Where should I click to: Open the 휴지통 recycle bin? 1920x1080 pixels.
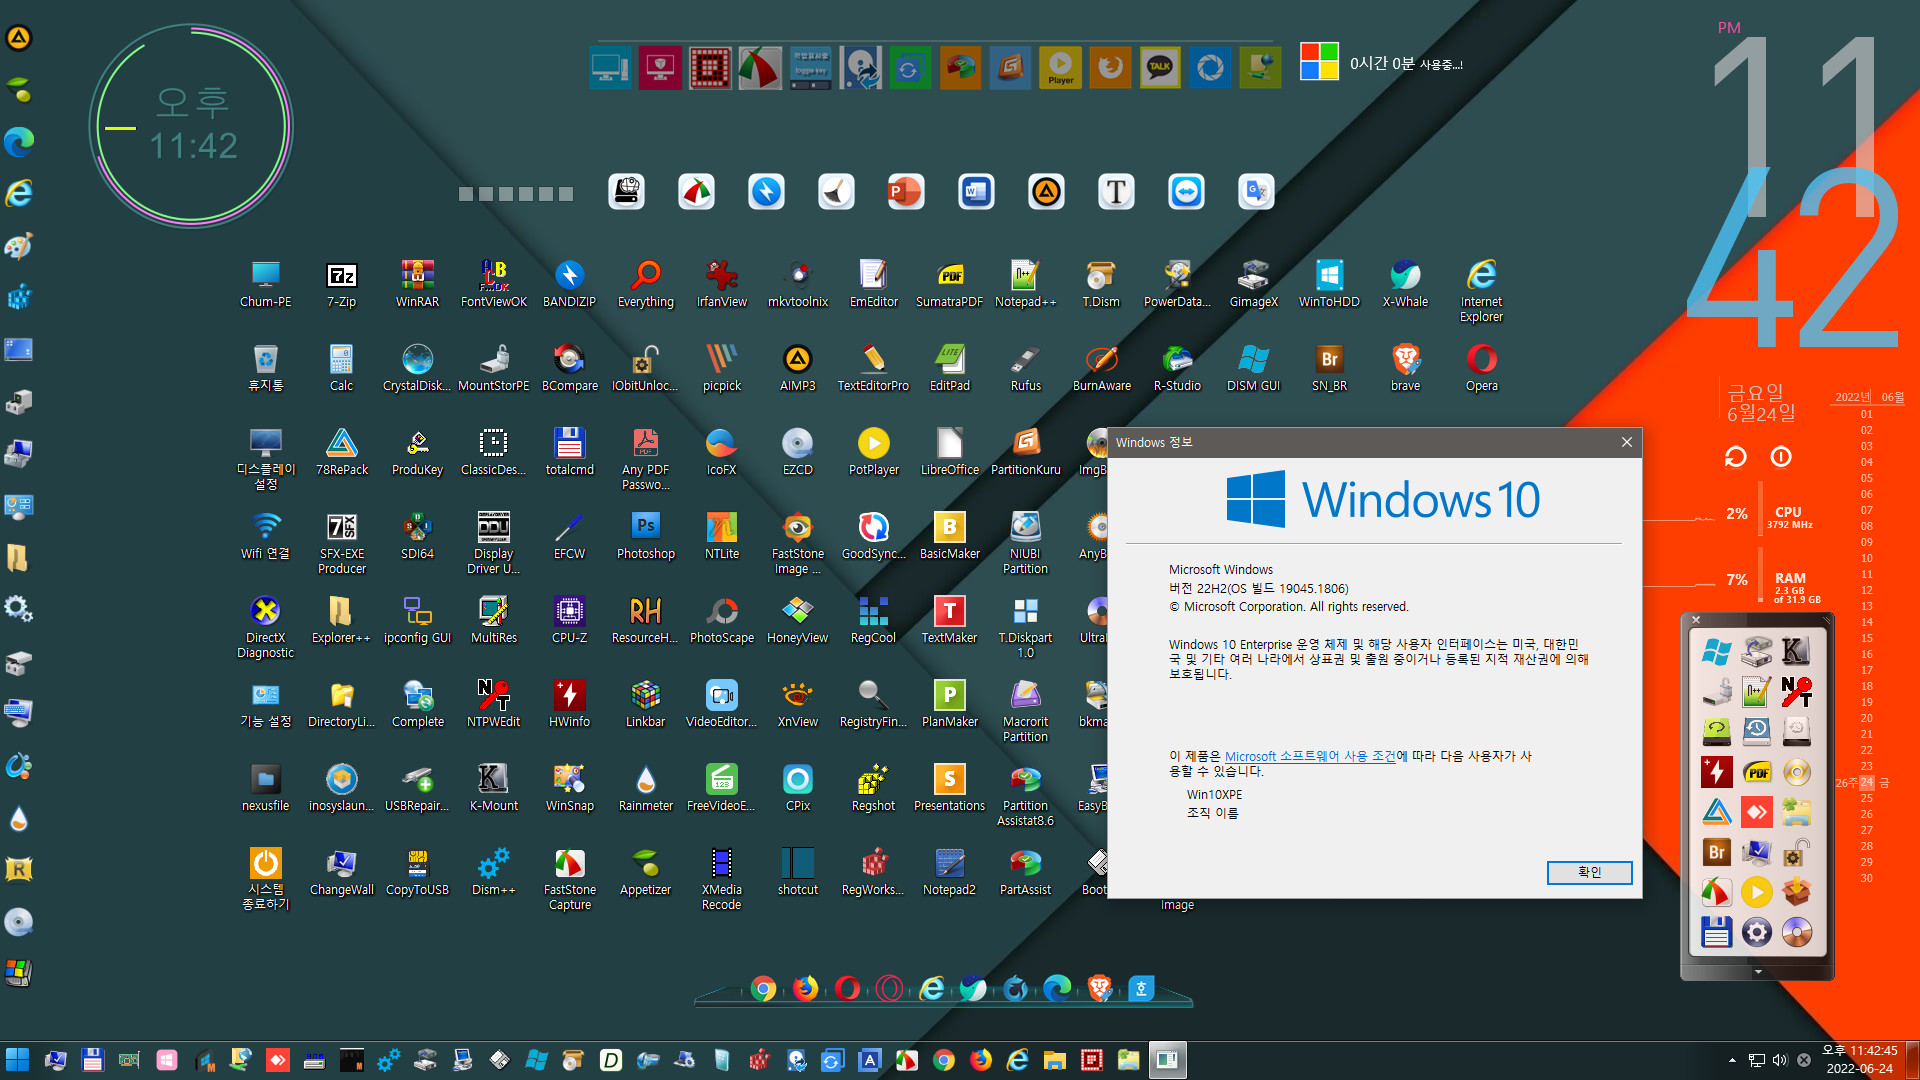pos(265,368)
